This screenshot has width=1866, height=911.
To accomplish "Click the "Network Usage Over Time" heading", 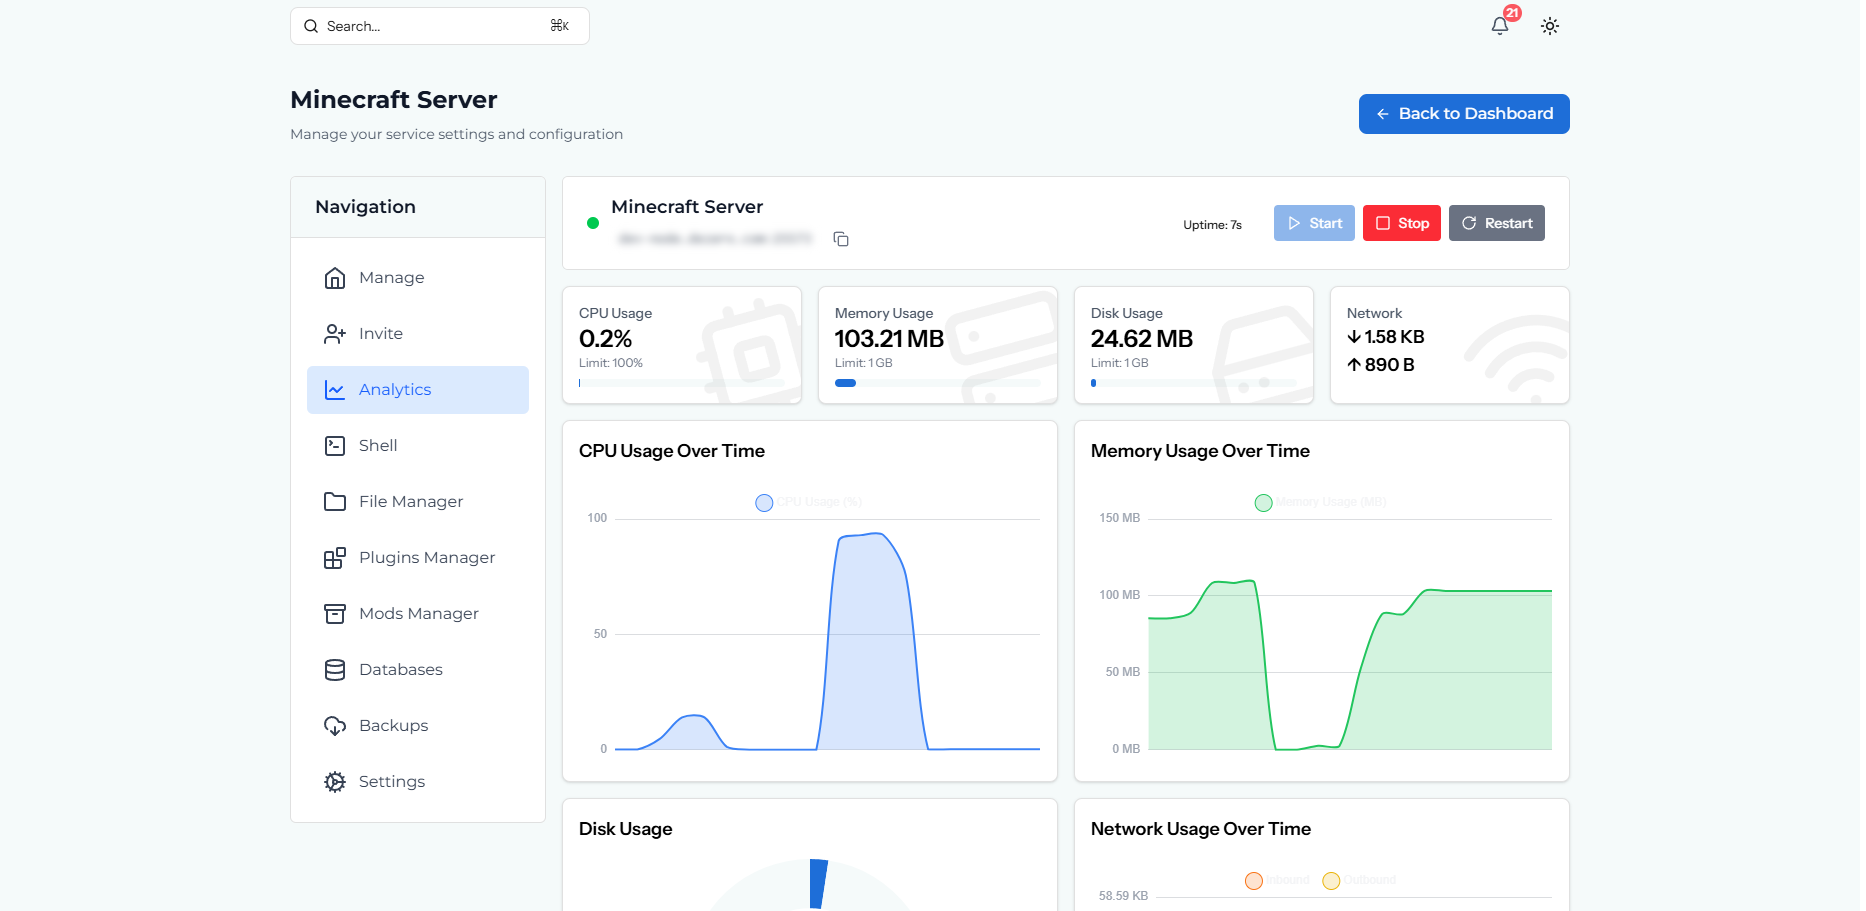I will (x=1201, y=829).
